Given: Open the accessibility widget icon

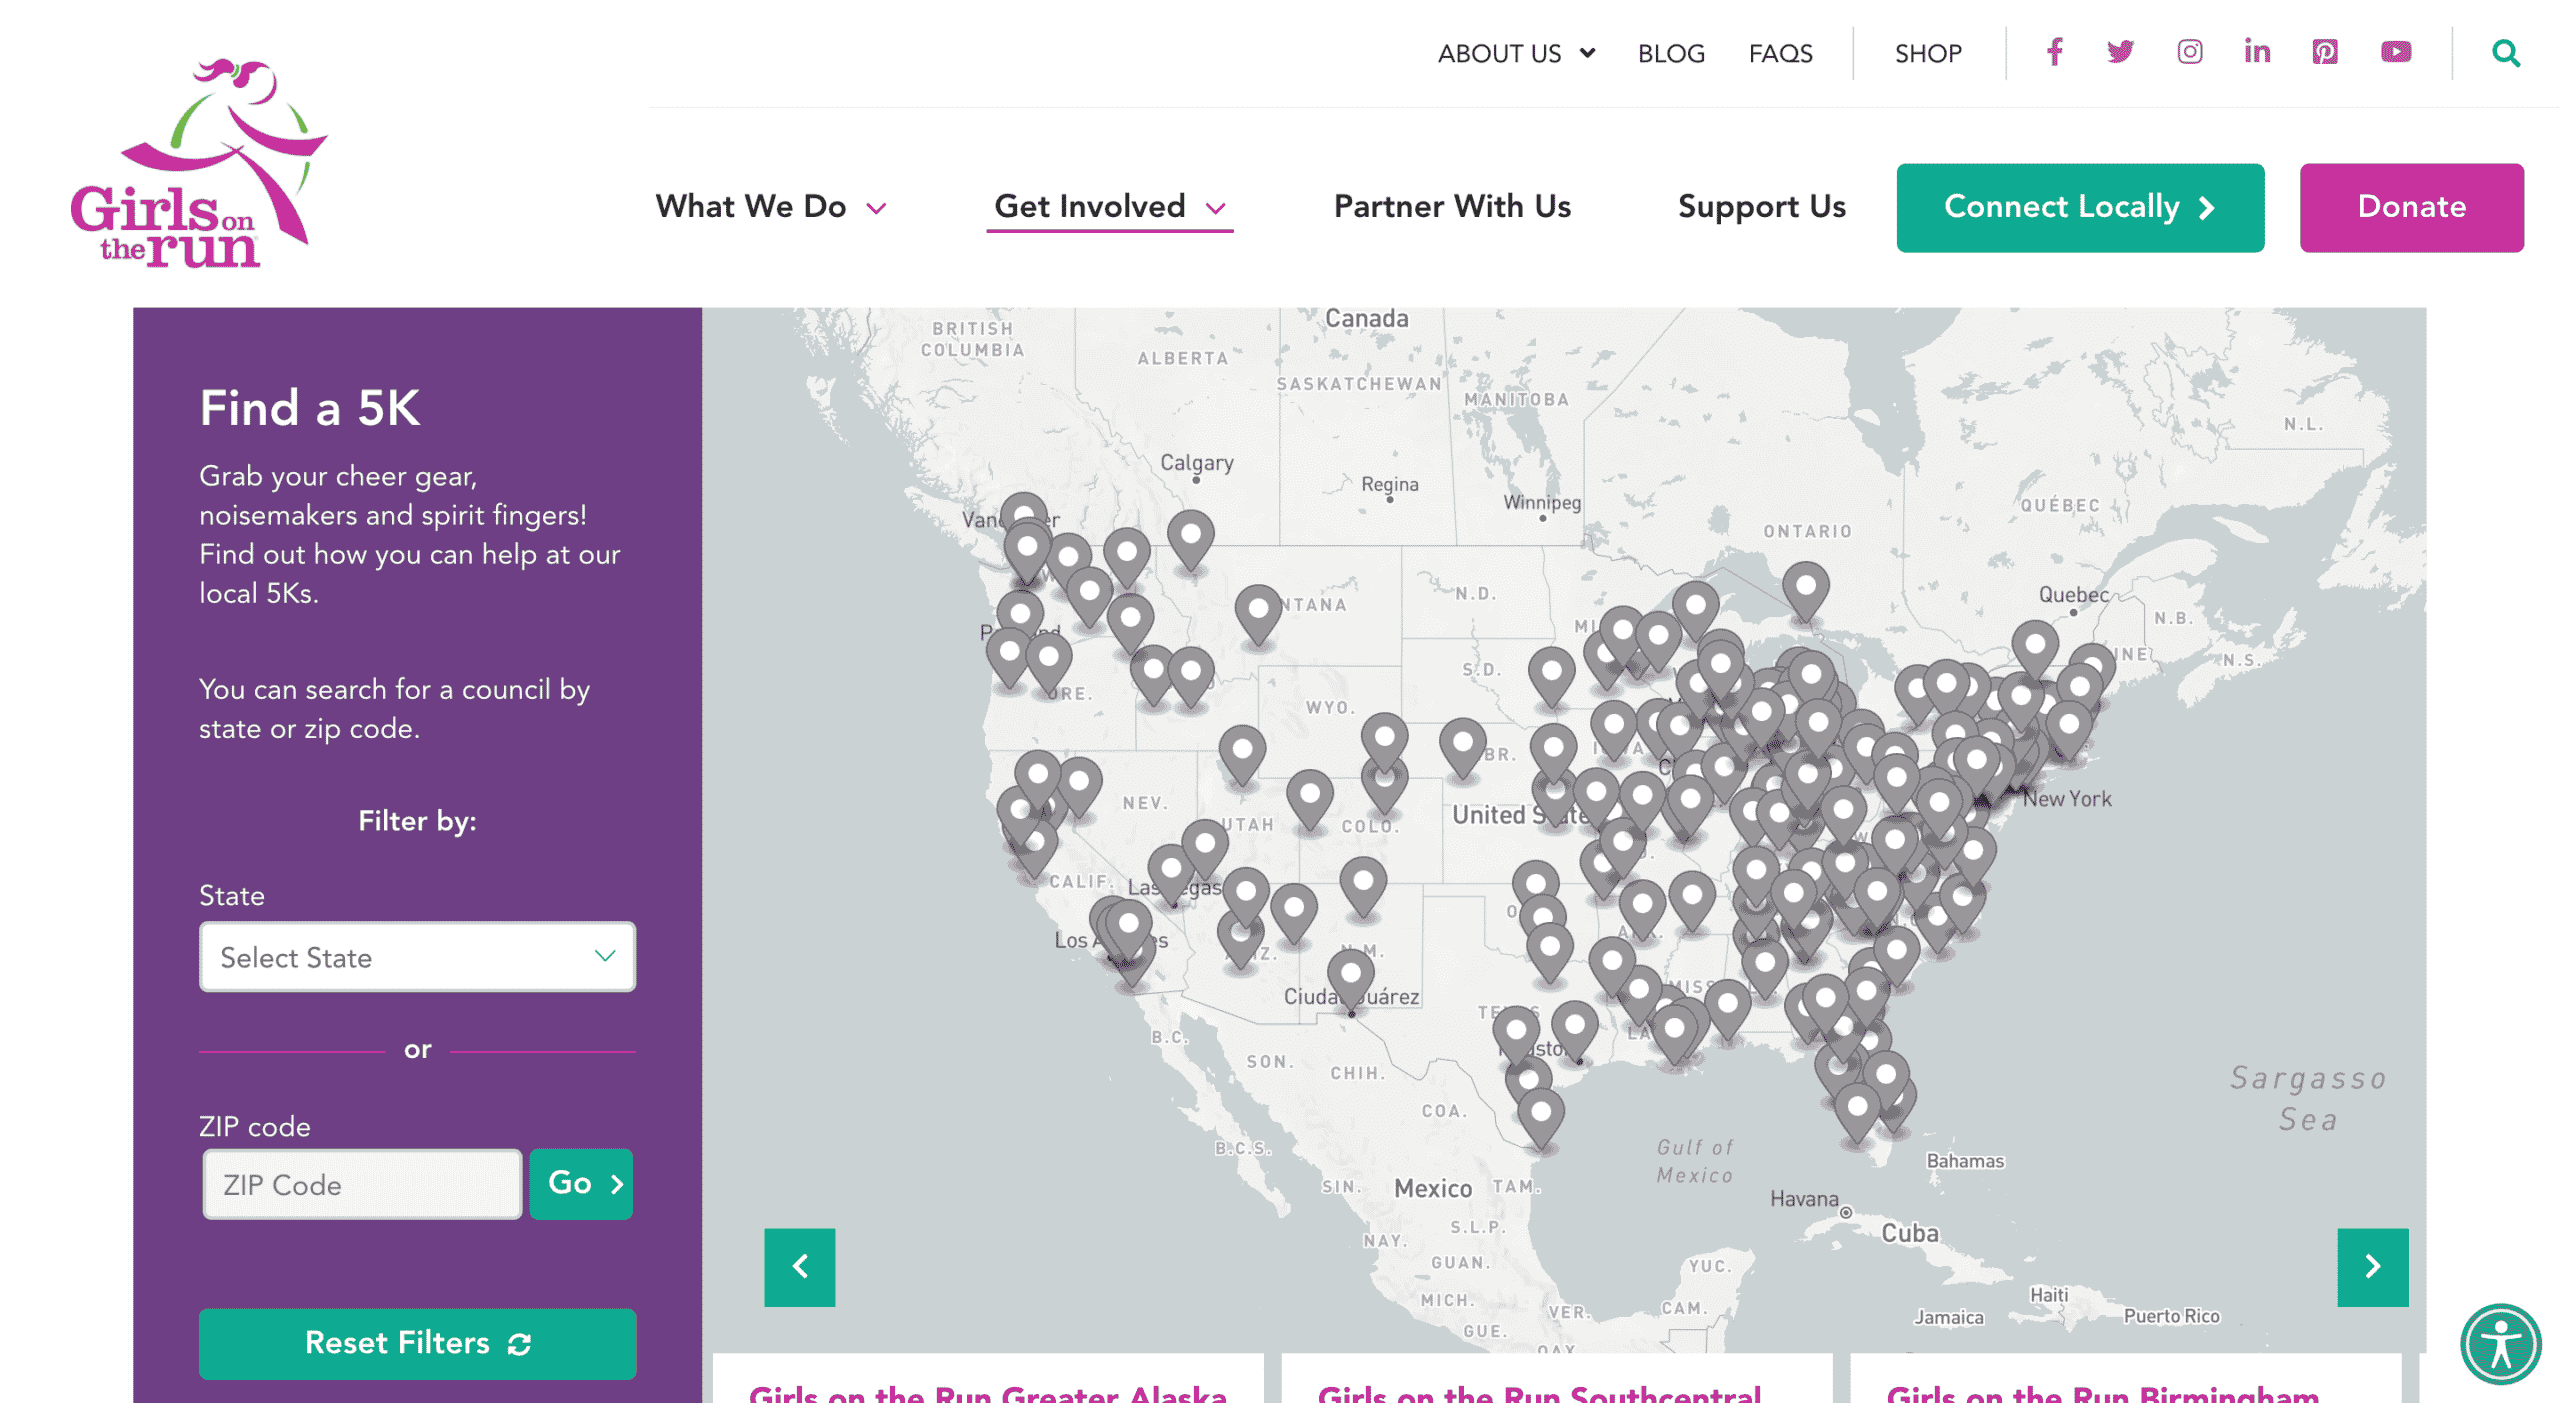Looking at the screenshot, I should 2499,1342.
